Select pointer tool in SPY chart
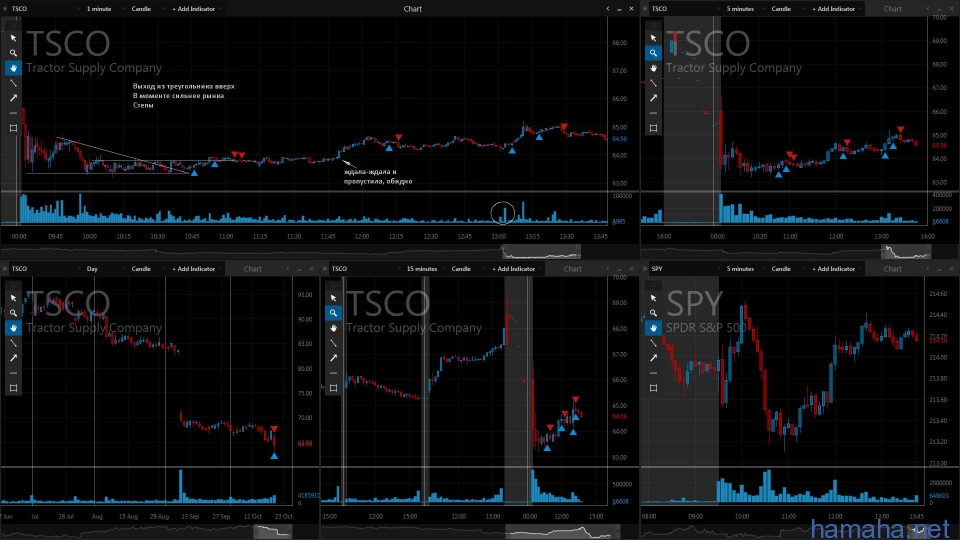Screen dimensions: 960x540 click(x=653, y=298)
